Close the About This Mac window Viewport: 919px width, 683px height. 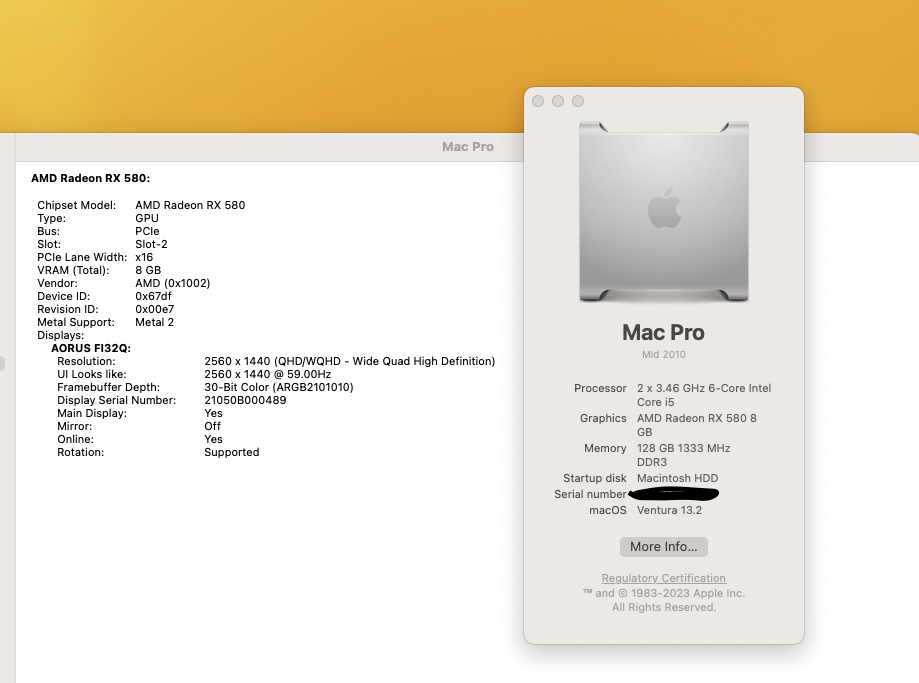click(538, 101)
